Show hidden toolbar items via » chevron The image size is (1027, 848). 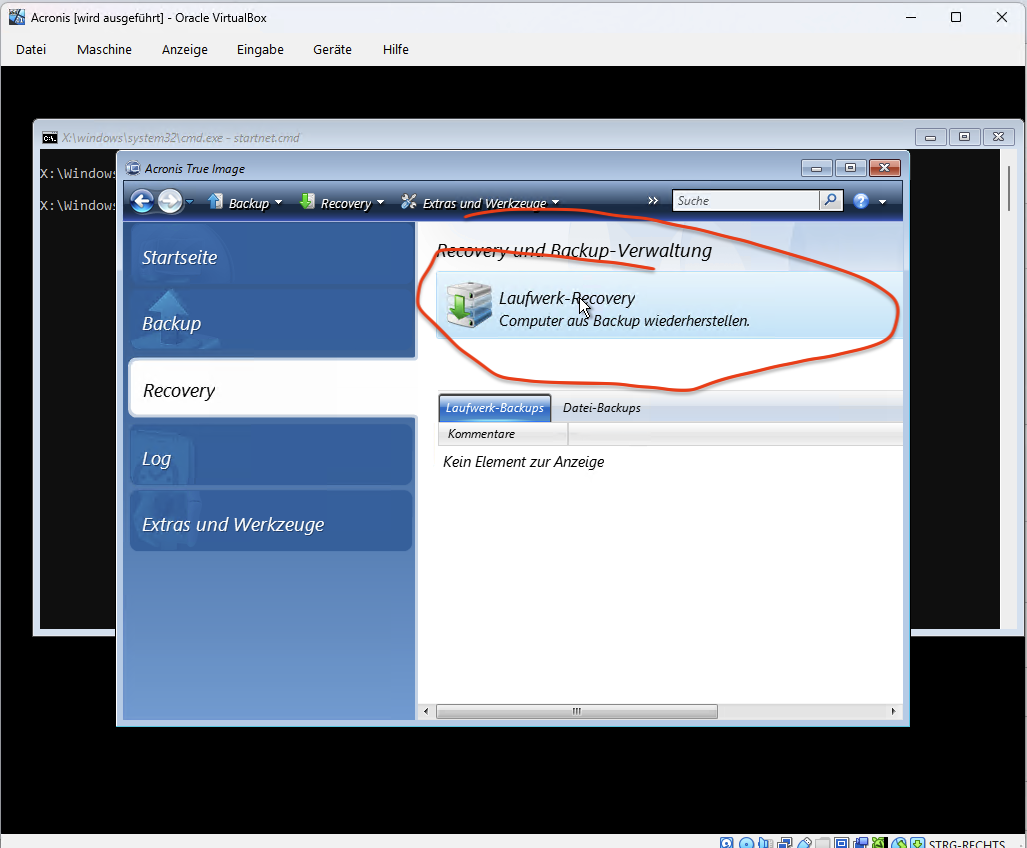[652, 200]
